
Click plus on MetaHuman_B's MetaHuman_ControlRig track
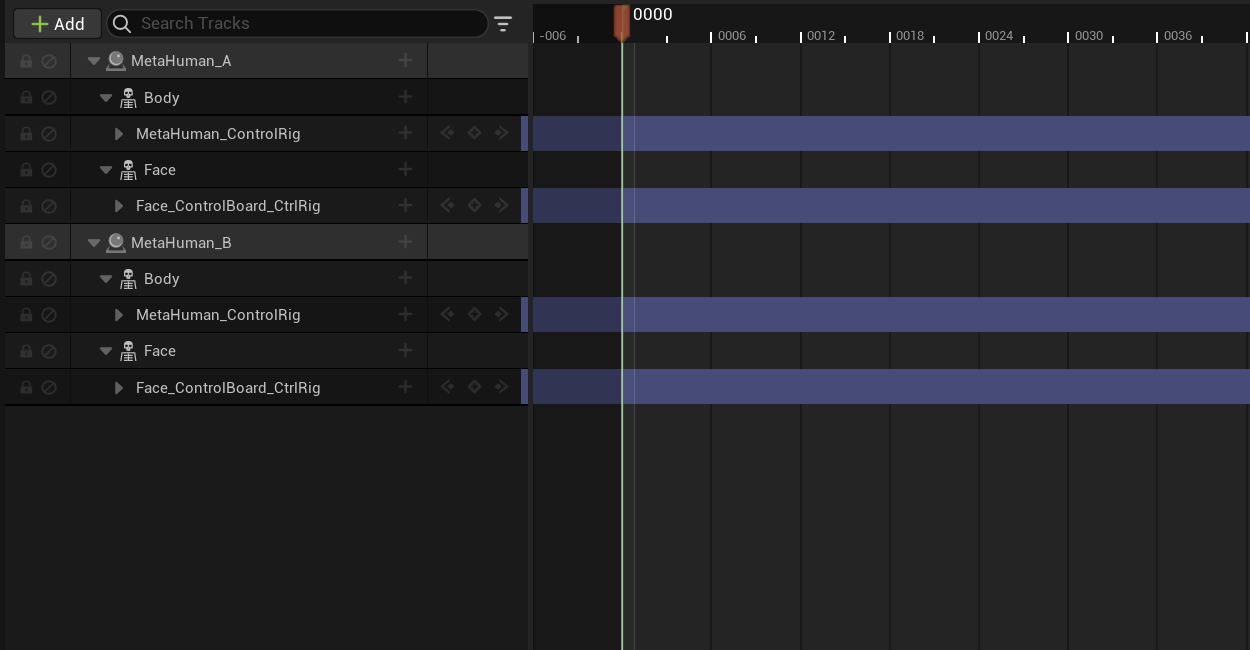405,314
